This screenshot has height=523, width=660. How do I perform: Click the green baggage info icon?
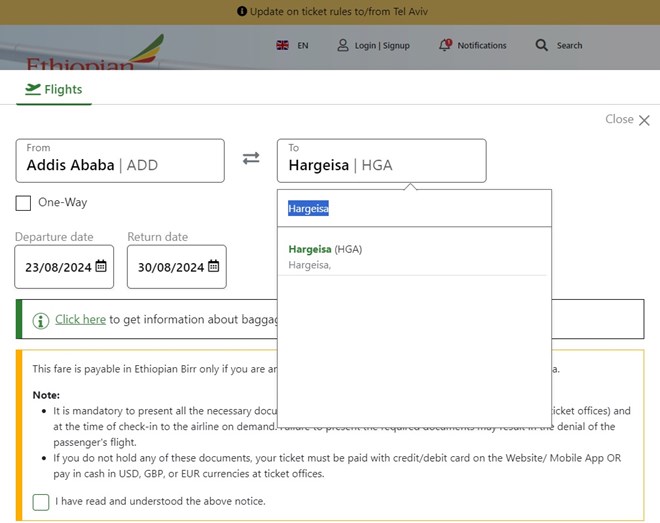[x=41, y=320]
